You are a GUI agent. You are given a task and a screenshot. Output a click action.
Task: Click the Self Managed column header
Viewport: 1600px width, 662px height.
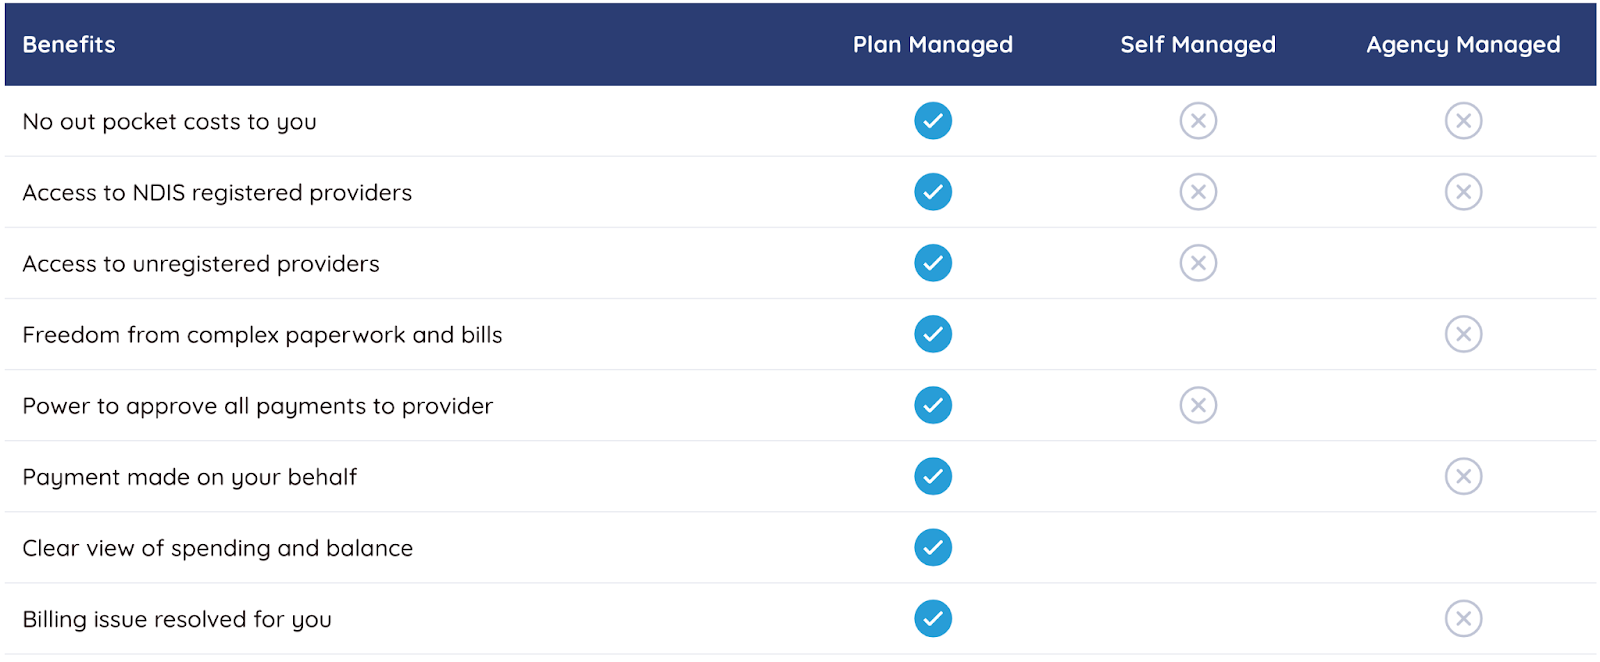pos(1197,45)
